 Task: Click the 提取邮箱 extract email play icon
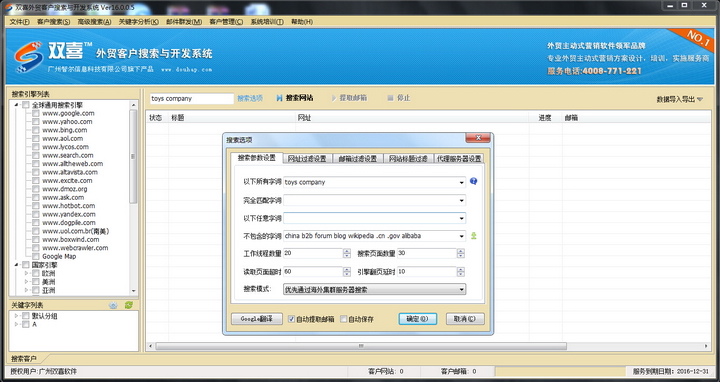[x=334, y=98]
